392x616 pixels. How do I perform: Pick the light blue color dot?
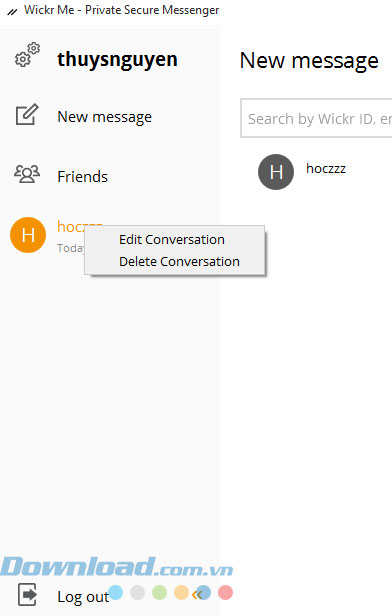(x=115, y=592)
